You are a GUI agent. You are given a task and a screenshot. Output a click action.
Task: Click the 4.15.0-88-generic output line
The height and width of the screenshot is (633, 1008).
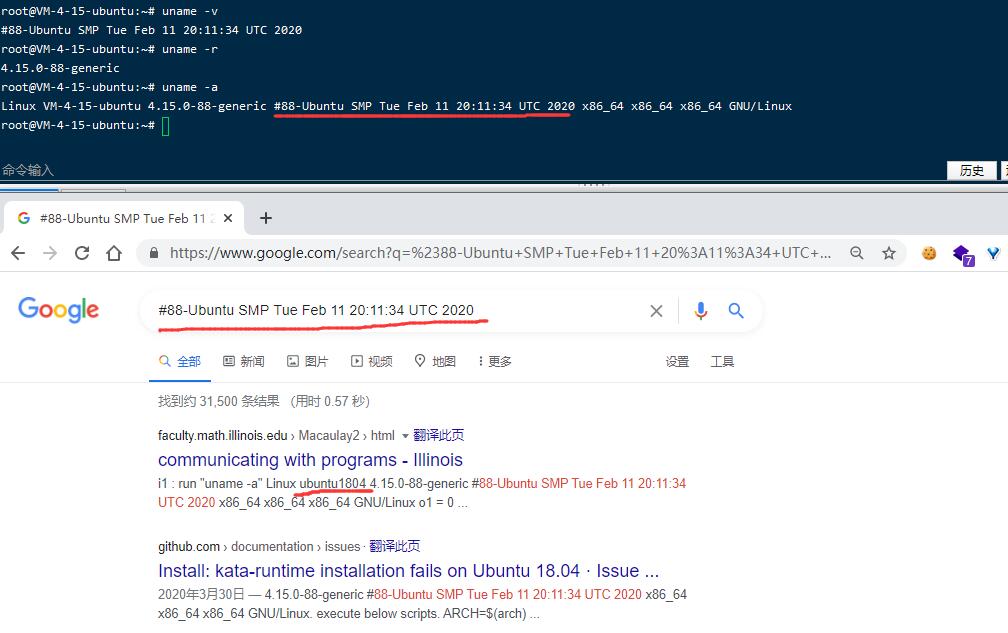(x=60, y=68)
